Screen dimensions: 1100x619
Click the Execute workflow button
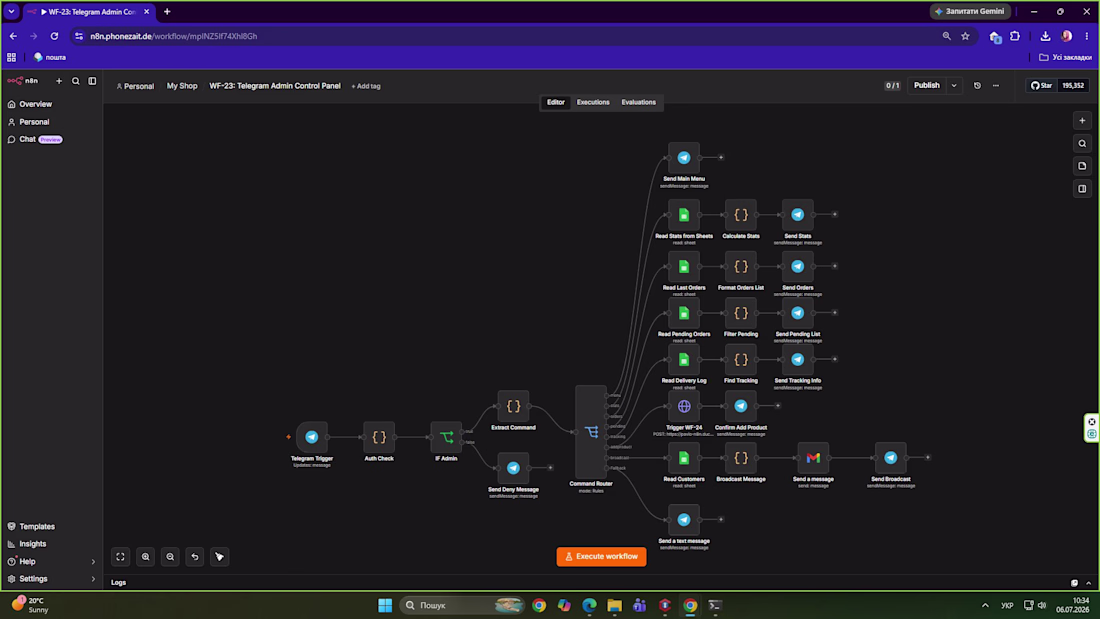[601, 557]
